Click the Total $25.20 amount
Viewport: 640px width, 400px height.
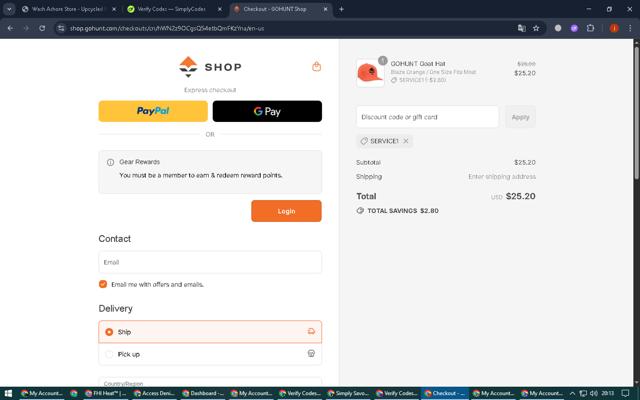pos(520,196)
